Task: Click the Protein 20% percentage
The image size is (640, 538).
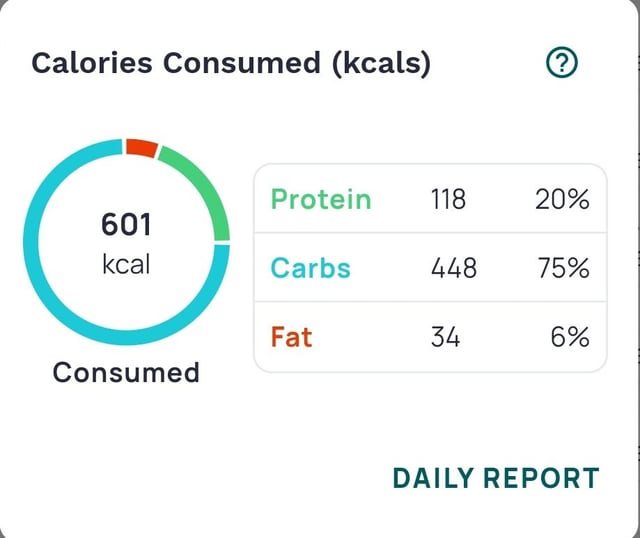Action: (x=562, y=199)
